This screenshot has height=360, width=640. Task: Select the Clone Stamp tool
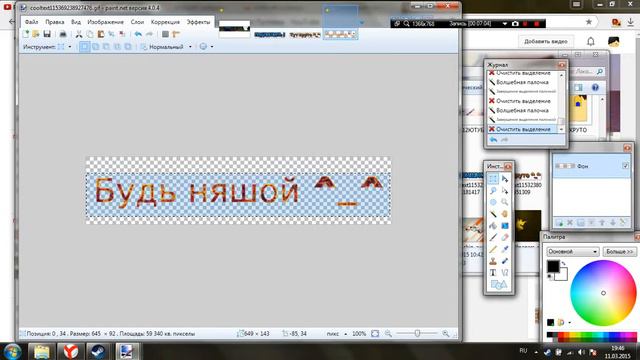pos(493,261)
